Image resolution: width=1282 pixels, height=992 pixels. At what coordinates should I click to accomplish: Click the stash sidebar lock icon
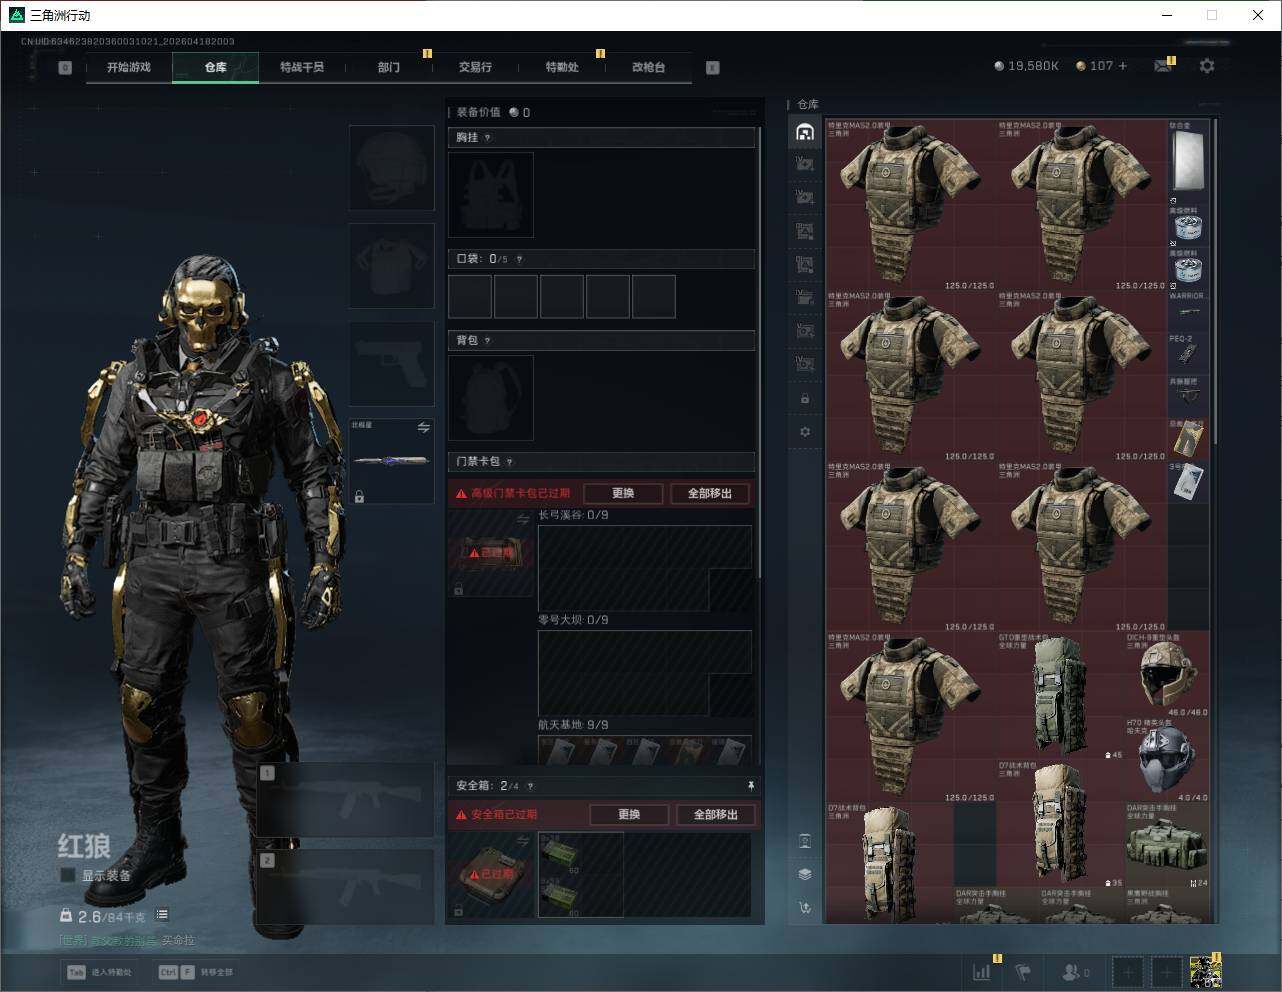[805, 399]
